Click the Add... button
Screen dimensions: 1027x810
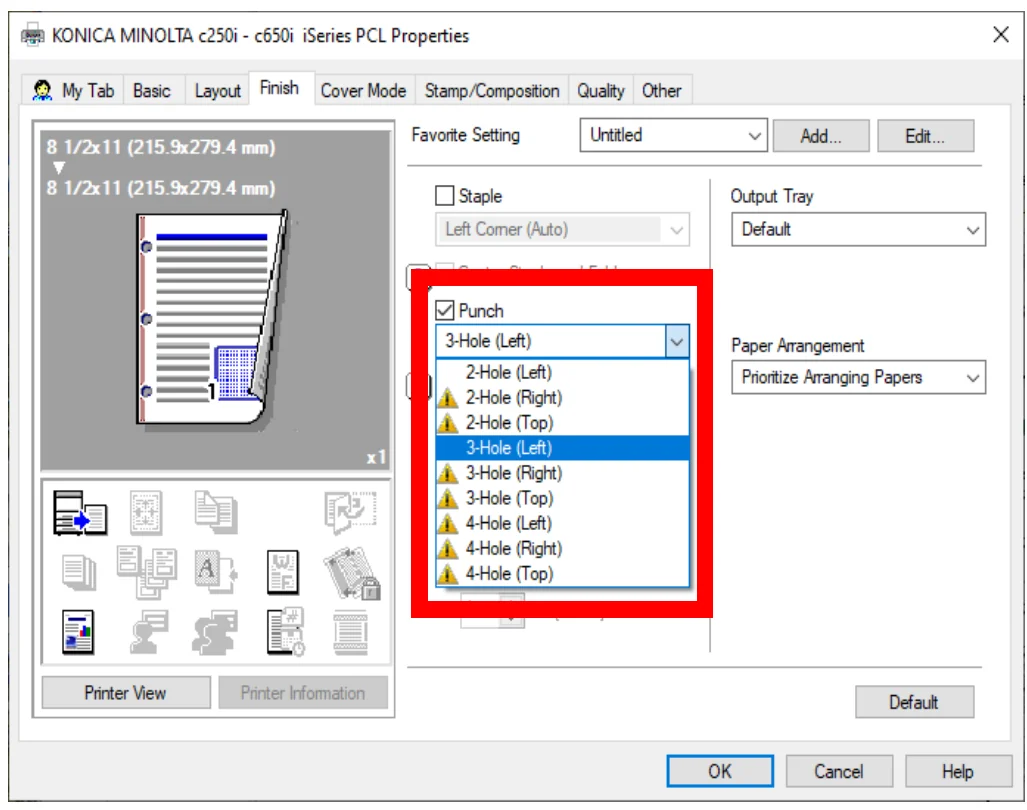coord(821,136)
